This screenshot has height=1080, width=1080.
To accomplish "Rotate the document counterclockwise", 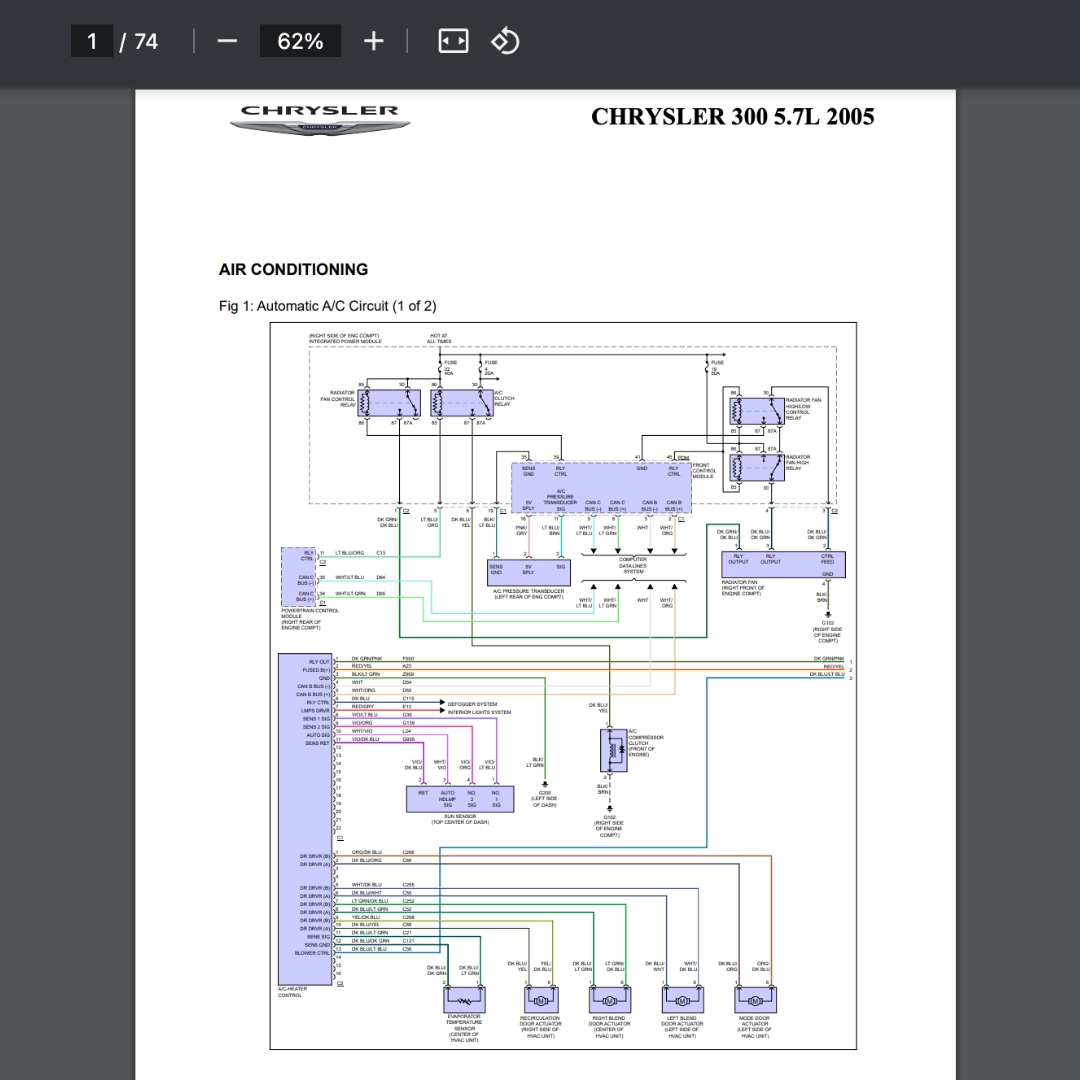I will (505, 41).
